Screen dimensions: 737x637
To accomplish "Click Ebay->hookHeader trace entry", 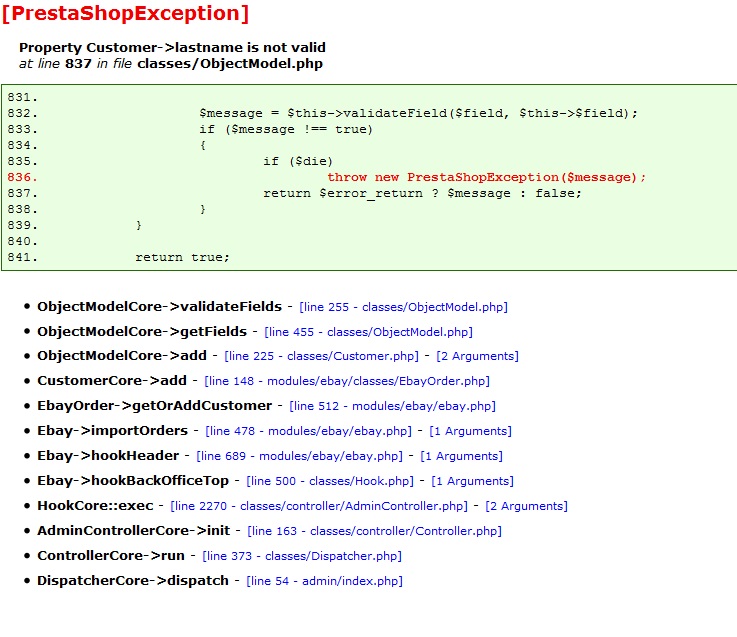I will (x=108, y=455).
